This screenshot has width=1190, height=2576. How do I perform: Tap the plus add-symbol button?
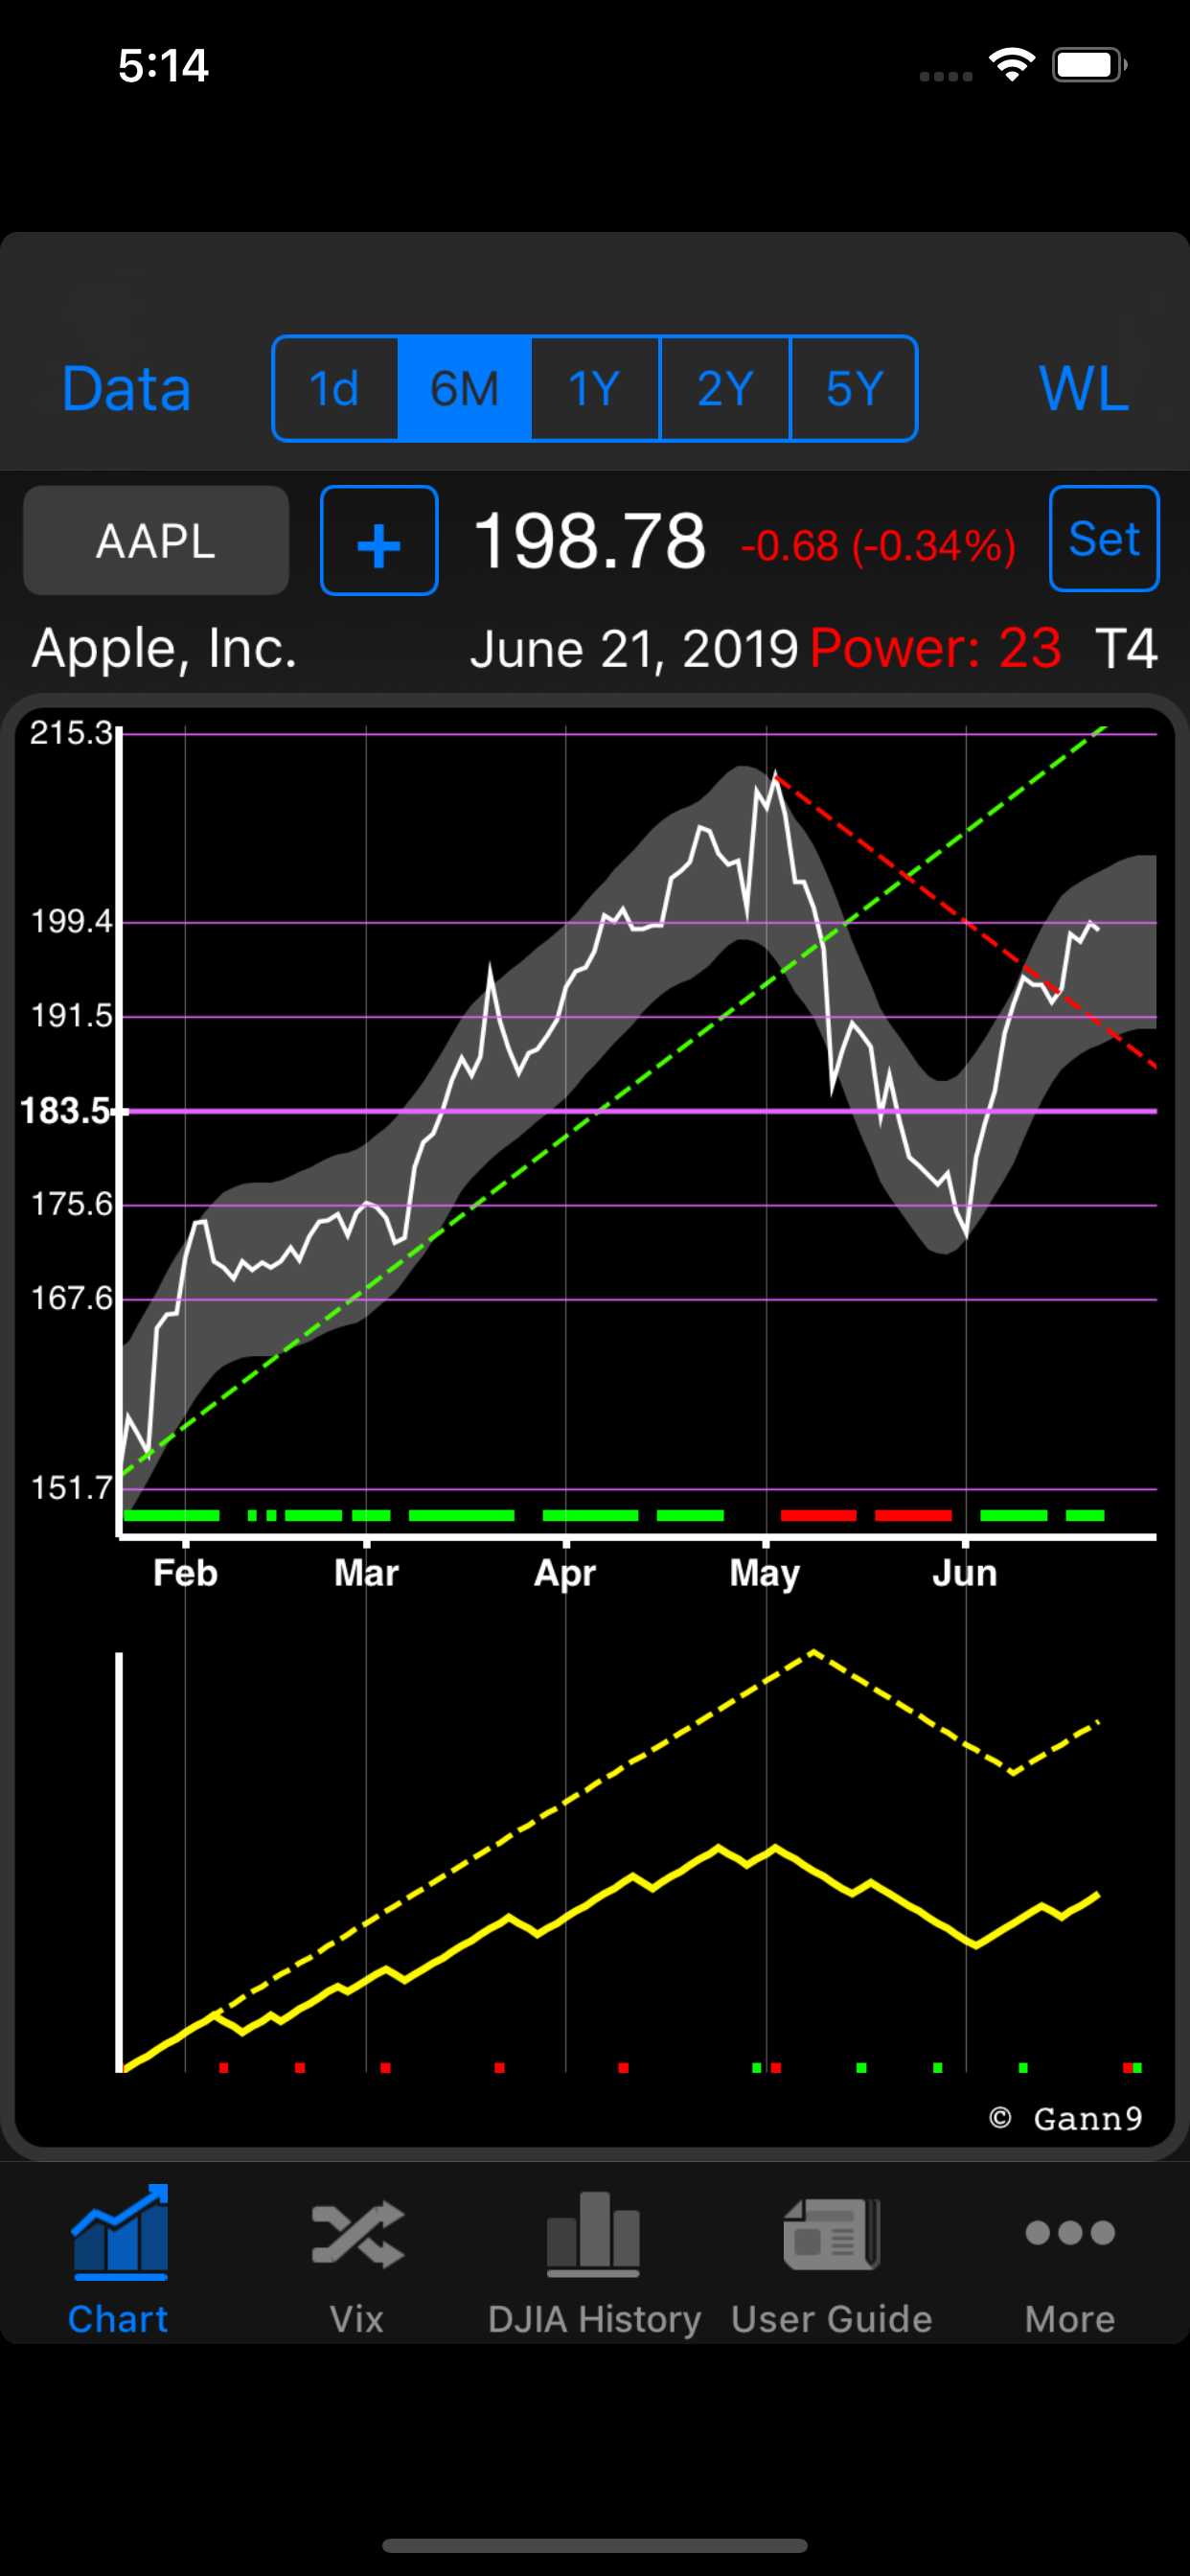[x=379, y=541]
